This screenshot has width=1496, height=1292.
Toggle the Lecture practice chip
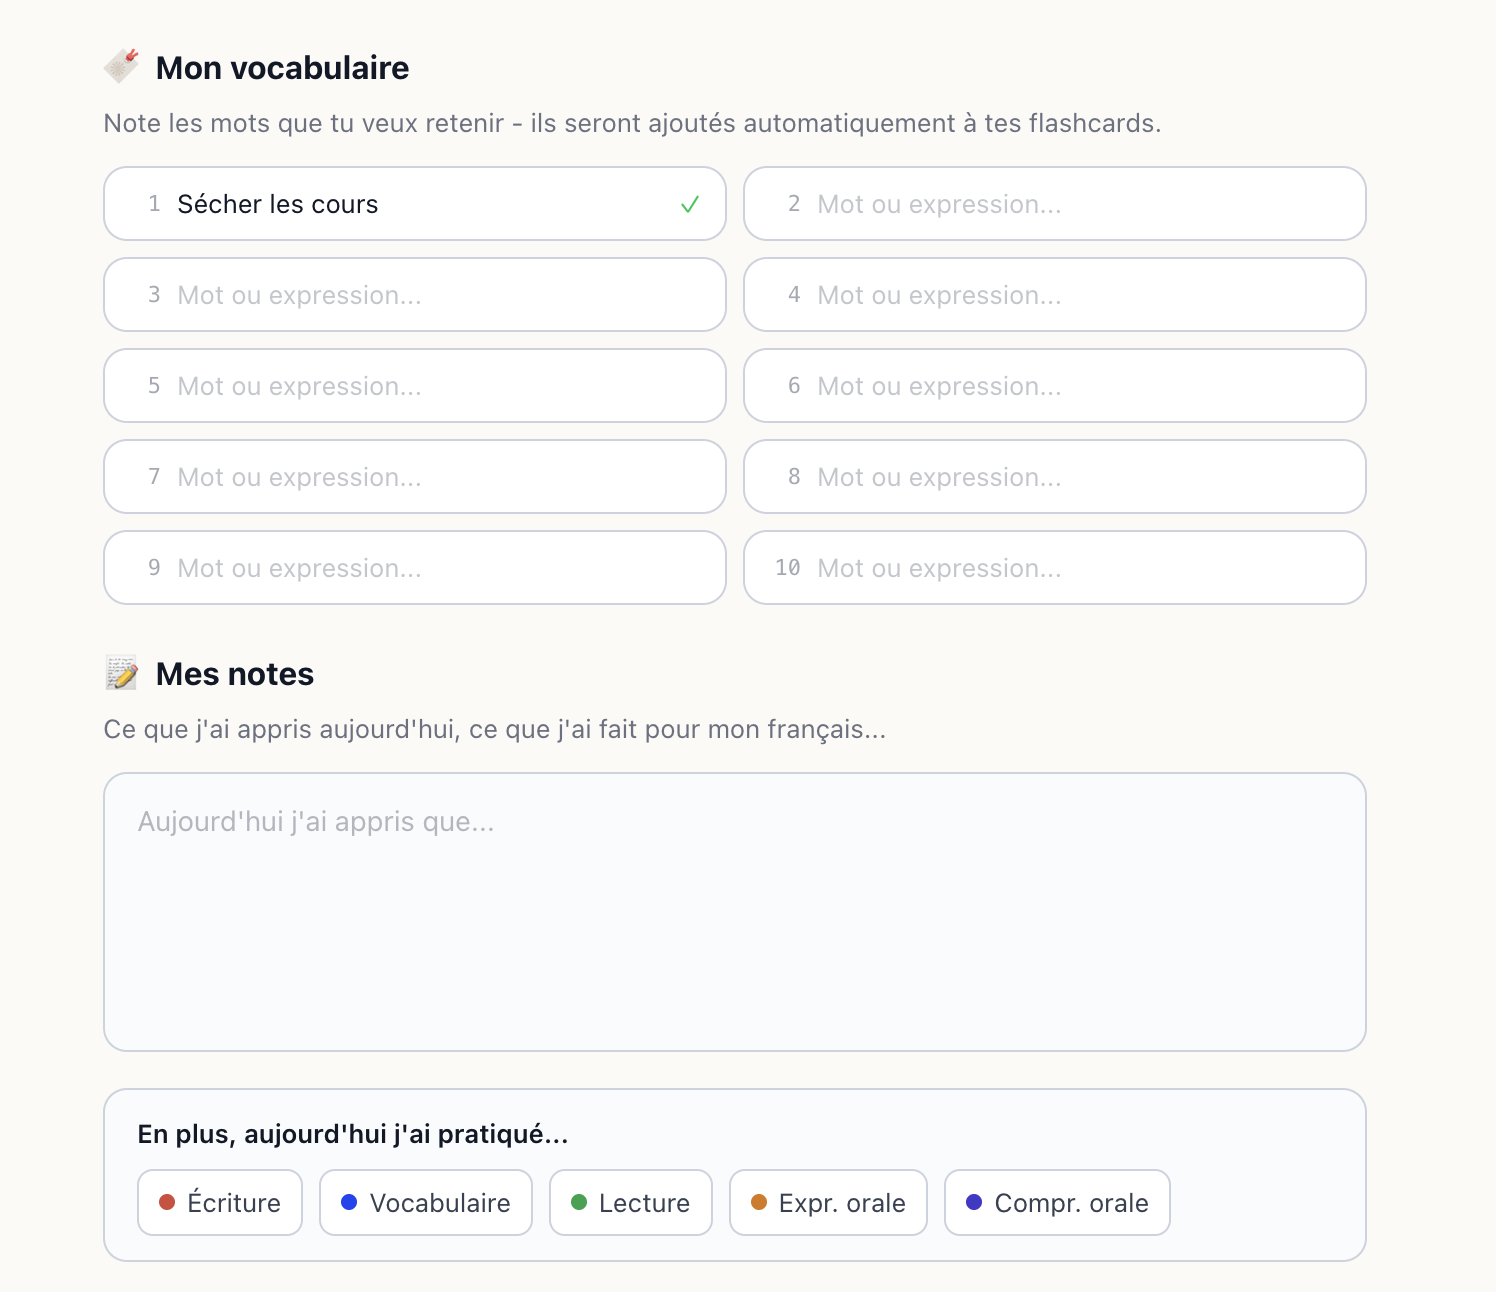coord(631,1202)
